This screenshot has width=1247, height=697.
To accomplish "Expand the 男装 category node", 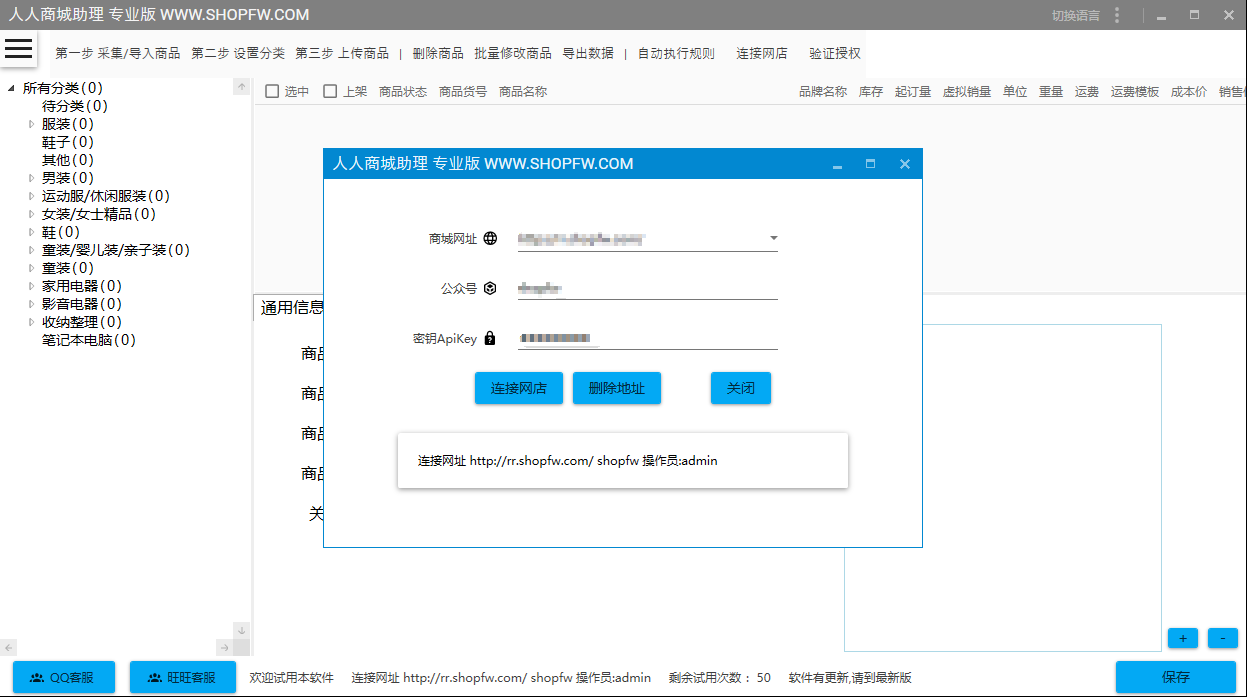I will [32, 179].
